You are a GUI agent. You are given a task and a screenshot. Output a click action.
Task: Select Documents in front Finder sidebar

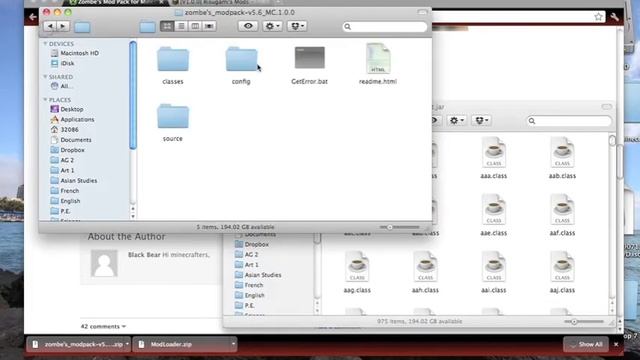tap(71, 140)
